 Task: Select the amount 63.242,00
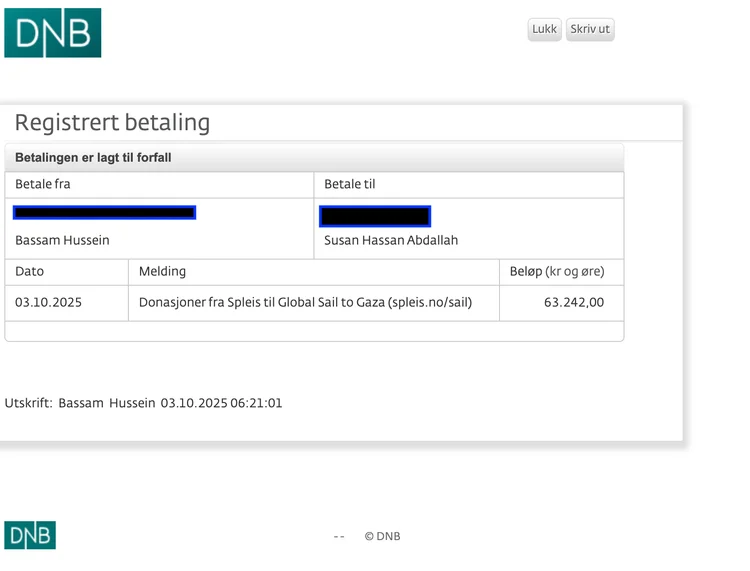click(x=574, y=302)
